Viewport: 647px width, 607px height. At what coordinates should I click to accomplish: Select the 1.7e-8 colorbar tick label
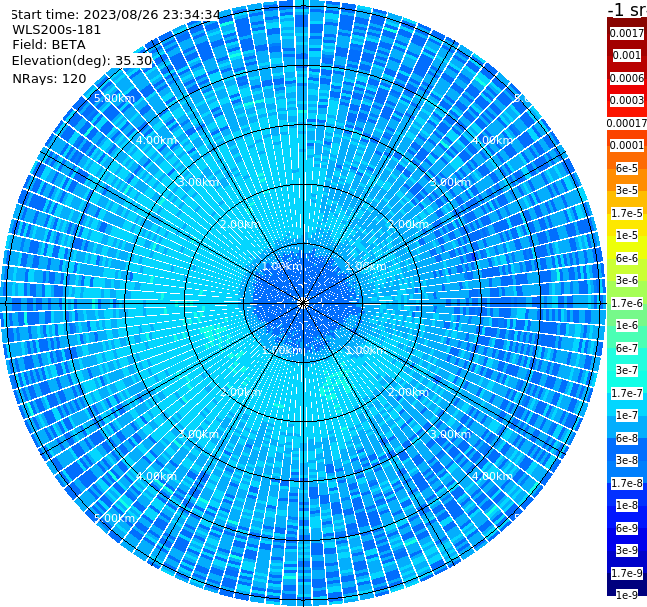[627, 483]
